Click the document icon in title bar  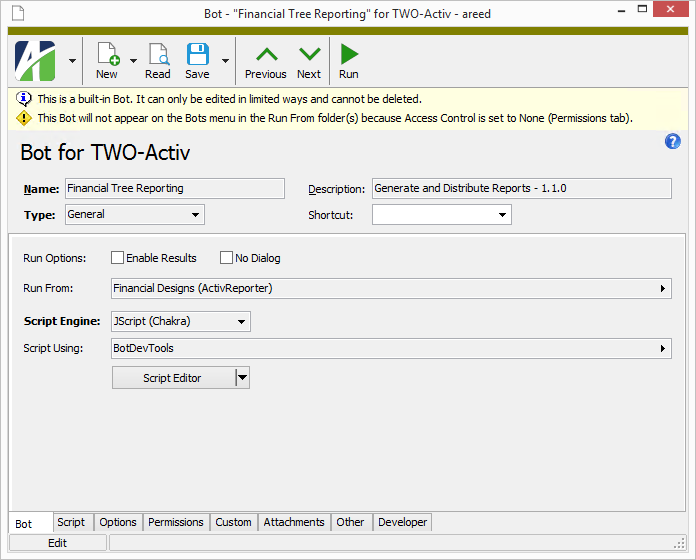(x=18, y=13)
